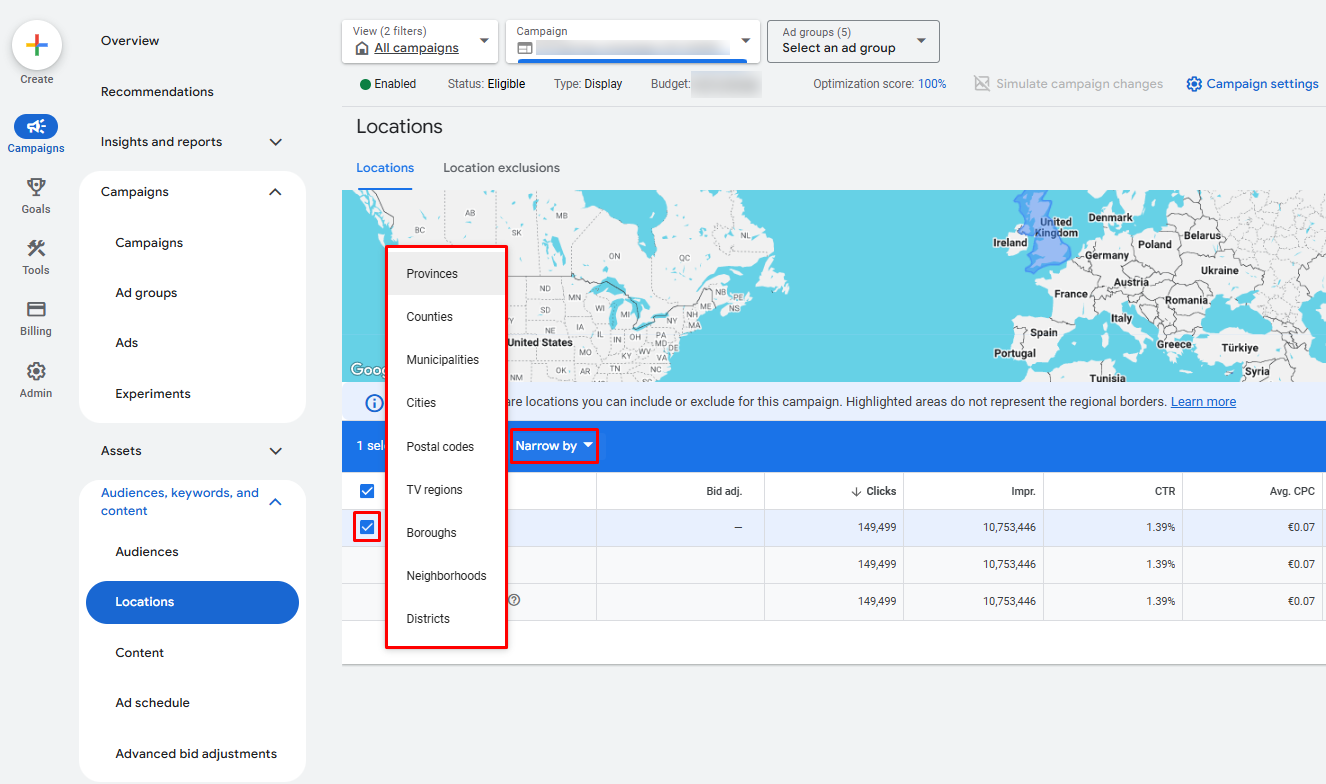Image resolution: width=1326 pixels, height=784 pixels.
Task: Open Campaigns sub-item in sidebar
Action: tap(149, 243)
